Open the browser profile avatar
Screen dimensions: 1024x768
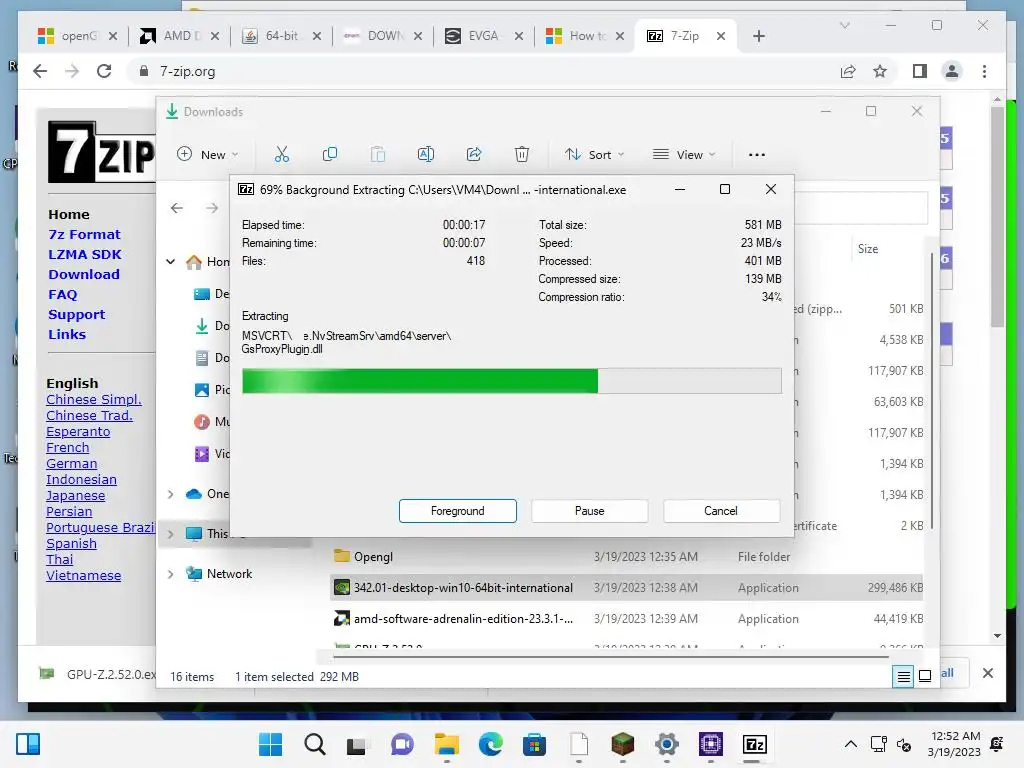tap(952, 71)
